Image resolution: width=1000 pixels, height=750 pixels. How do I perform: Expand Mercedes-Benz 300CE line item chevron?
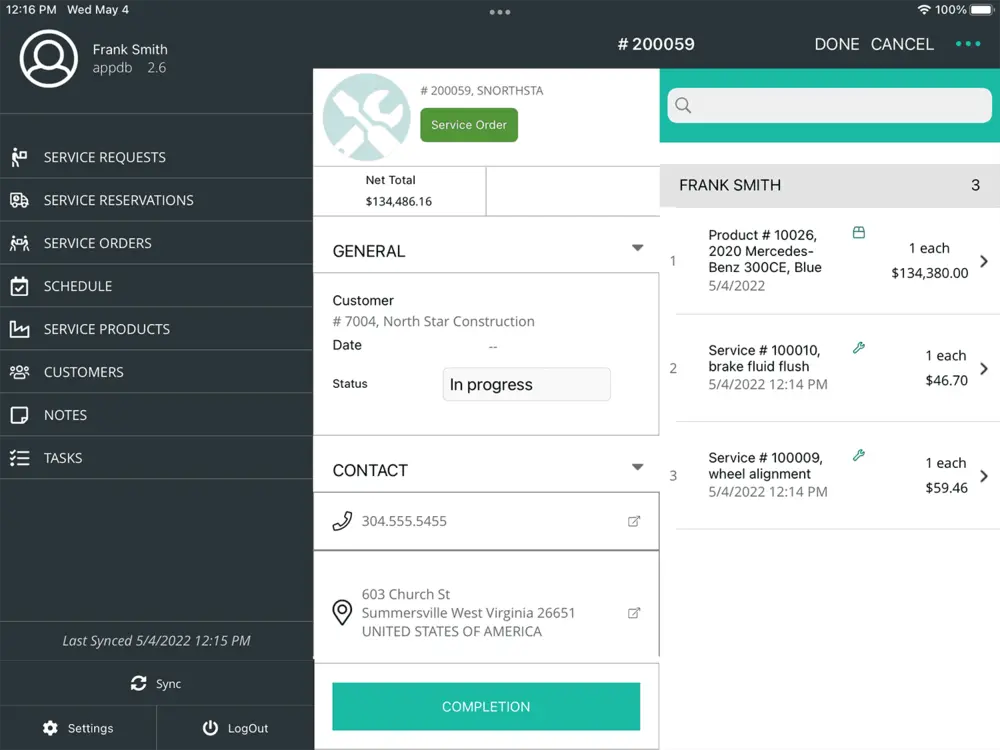coord(984,261)
